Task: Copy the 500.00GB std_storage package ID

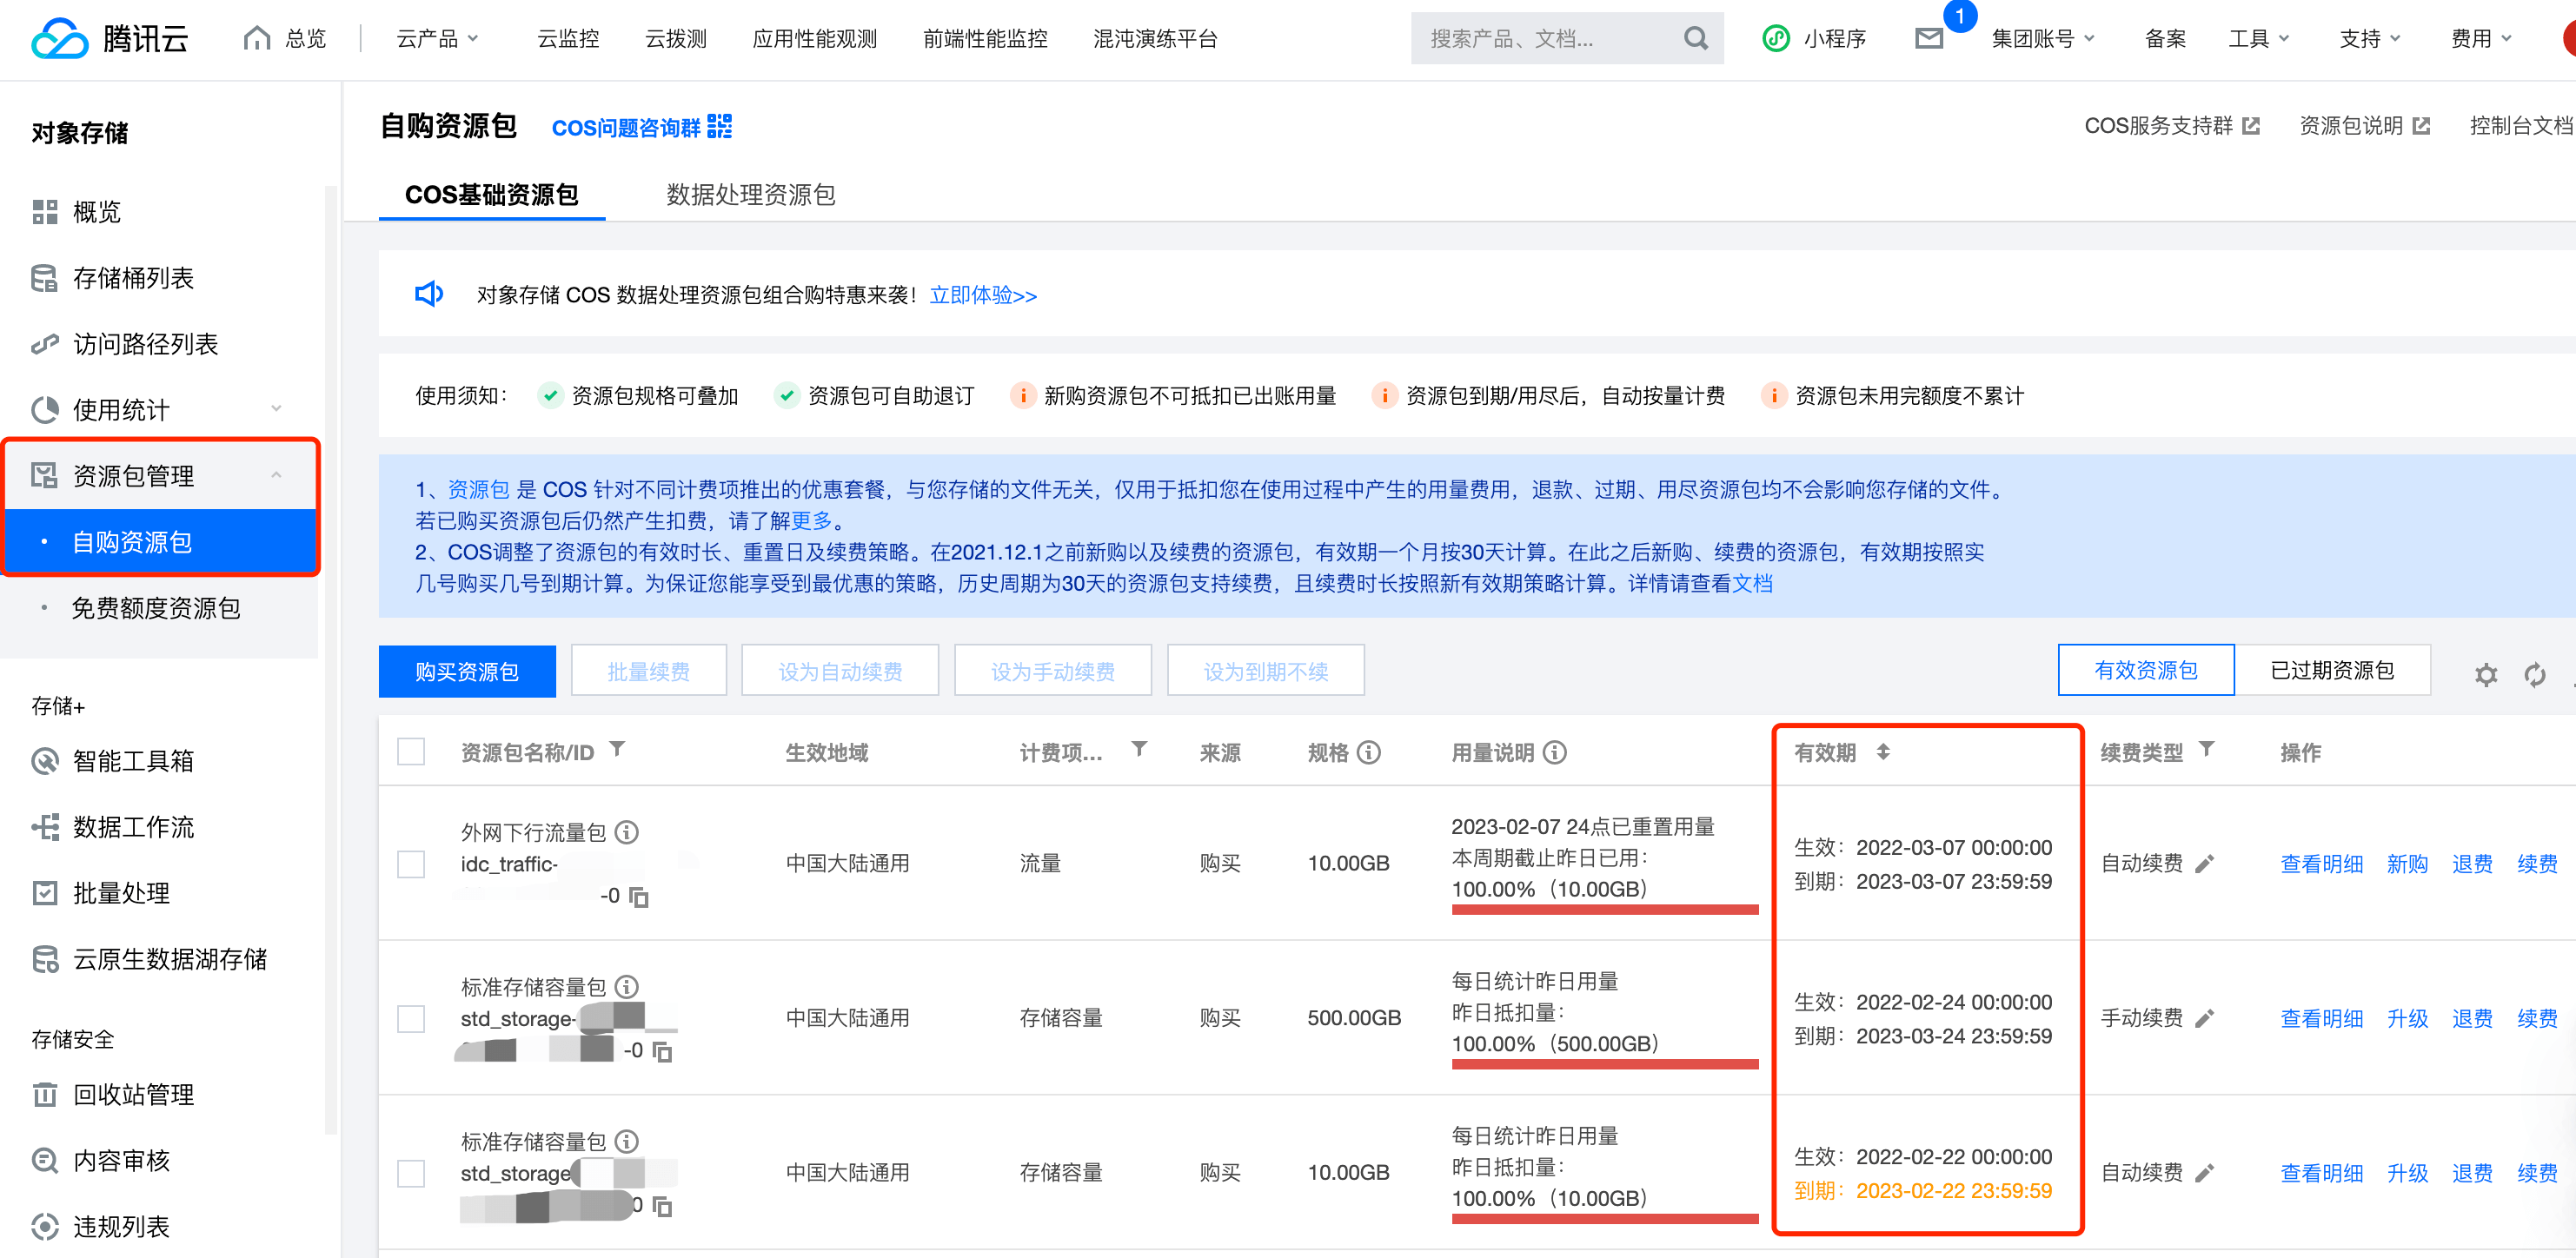Action: (x=662, y=1052)
